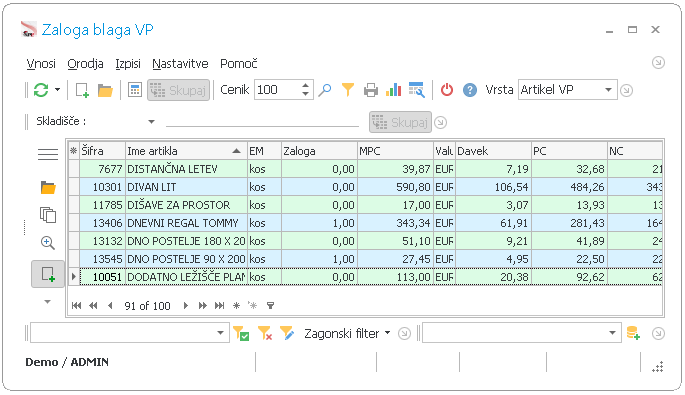Click the sidebar copy documents icon
685x395 pixels.
[x=48, y=215]
